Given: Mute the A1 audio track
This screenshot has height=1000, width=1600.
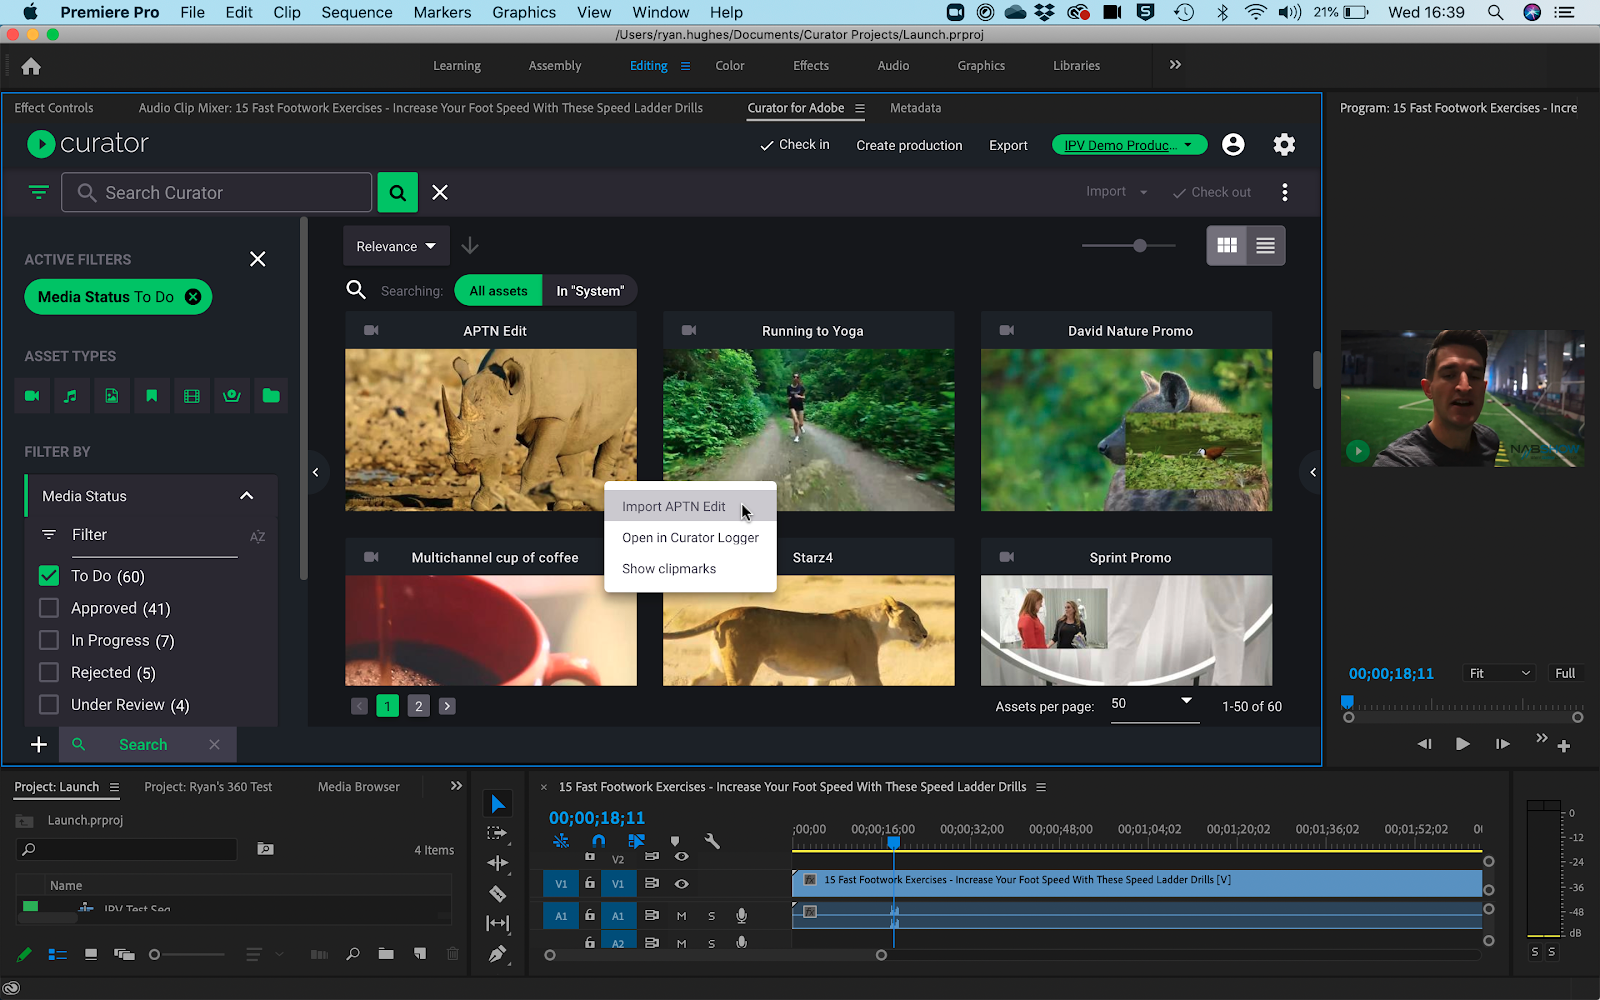Looking at the screenshot, I should click(x=681, y=916).
